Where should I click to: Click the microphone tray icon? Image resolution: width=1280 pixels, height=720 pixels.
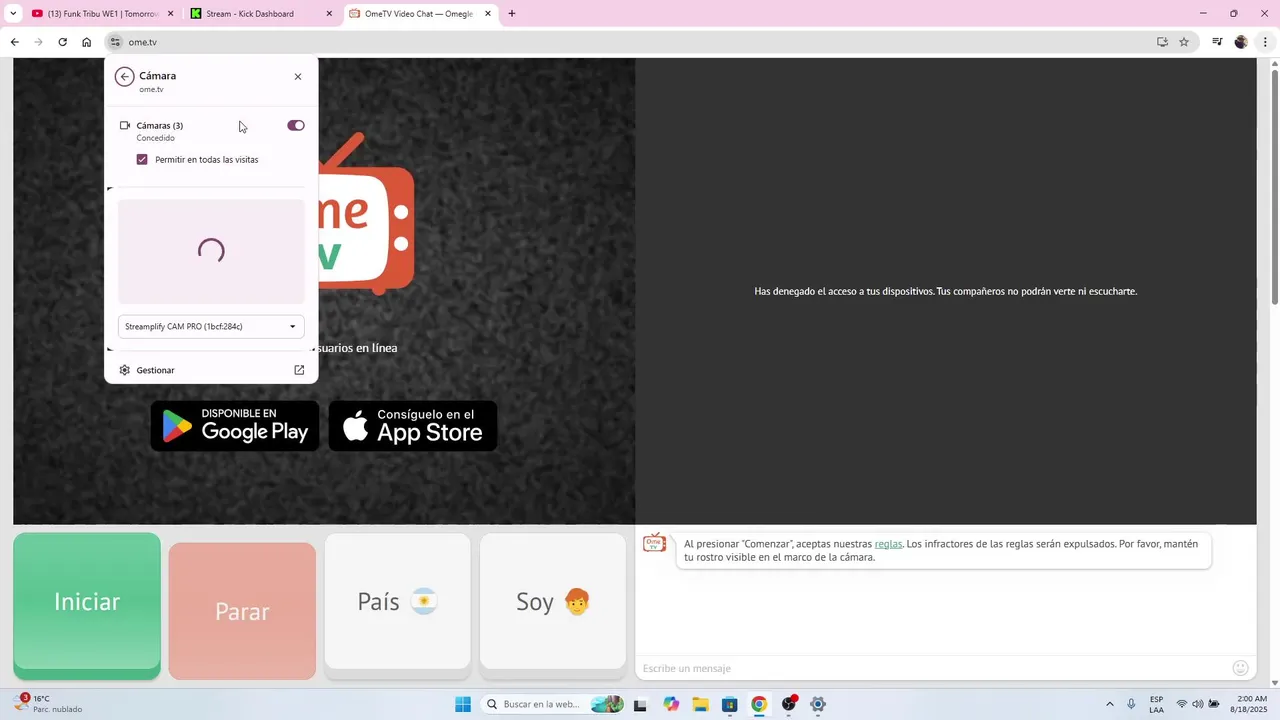tap(1131, 704)
